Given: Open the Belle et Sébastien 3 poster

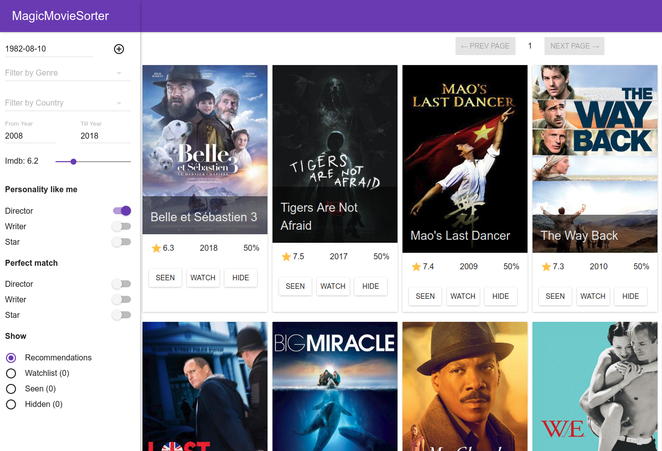Looking at the screenshot, I should pos(205,149).
